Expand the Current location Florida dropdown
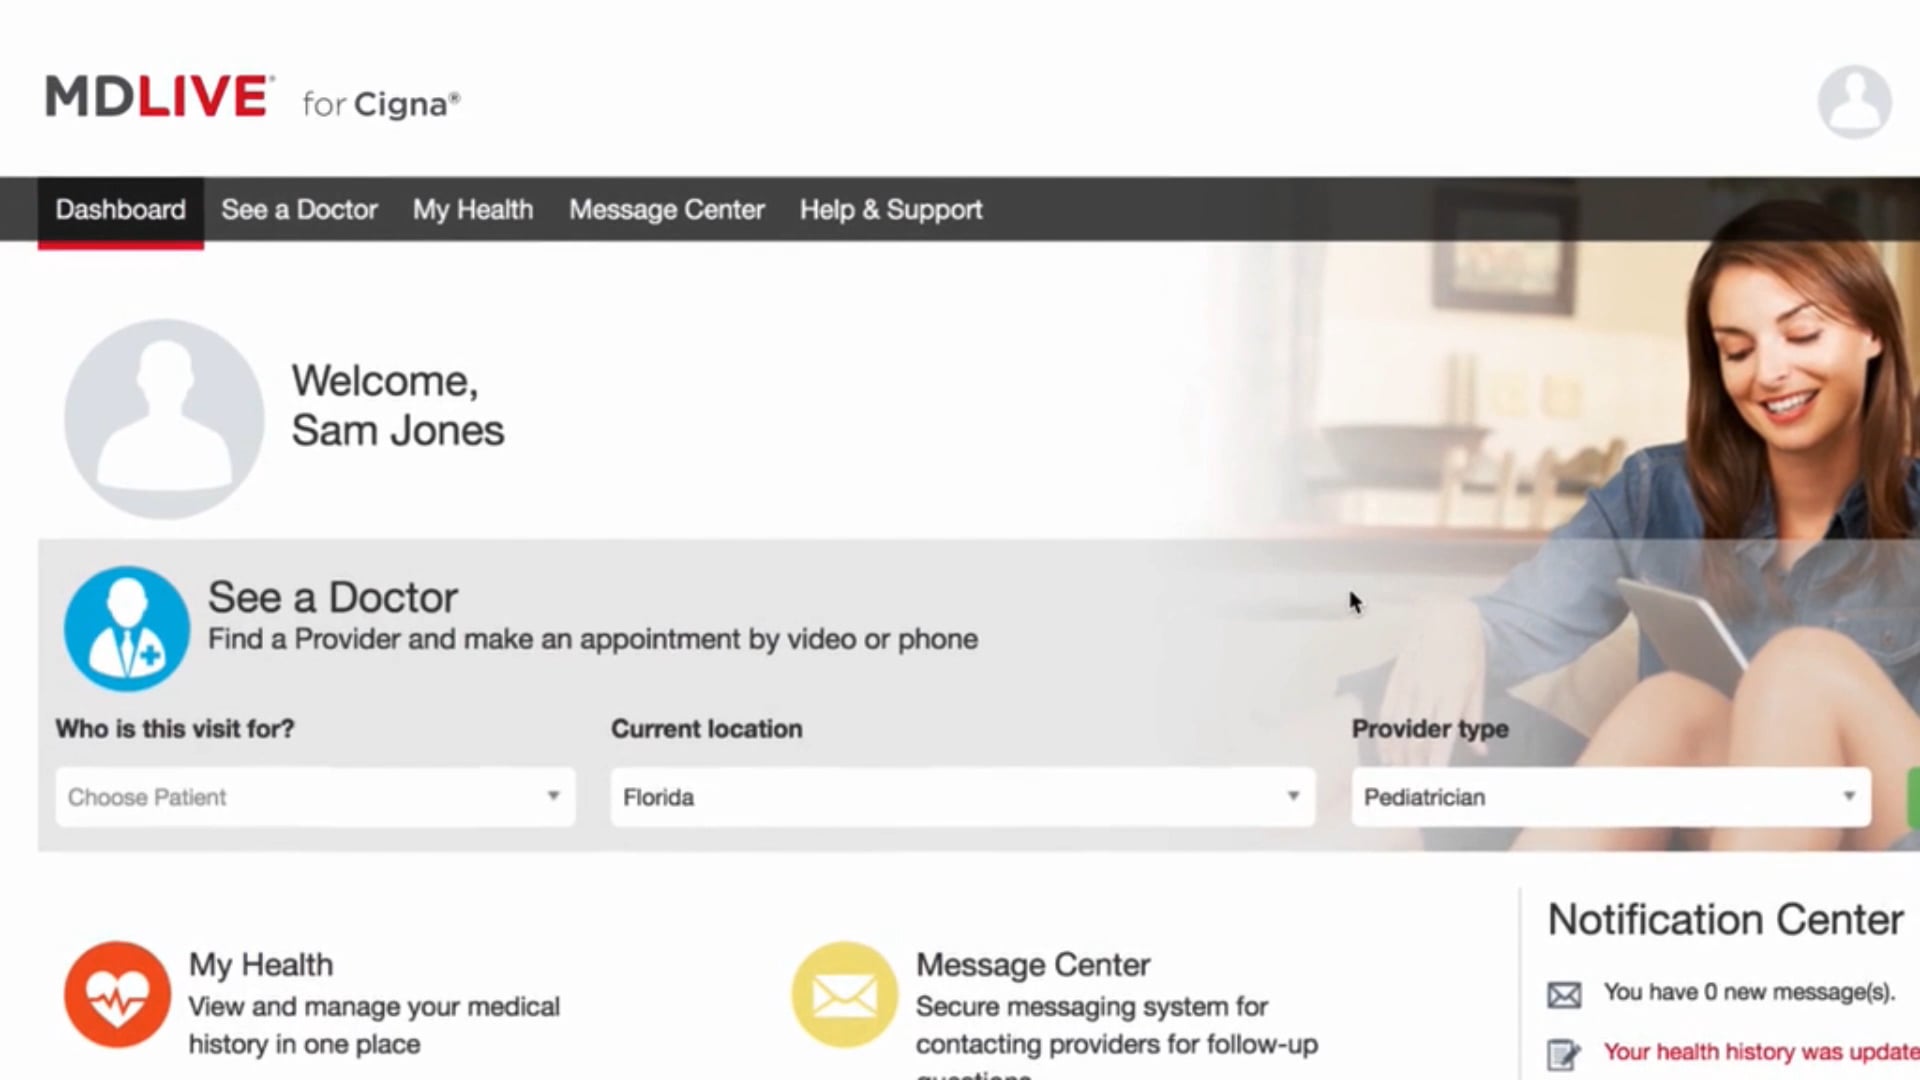The height and width of the screenshot is (1080, 1920). coord(960,797)
